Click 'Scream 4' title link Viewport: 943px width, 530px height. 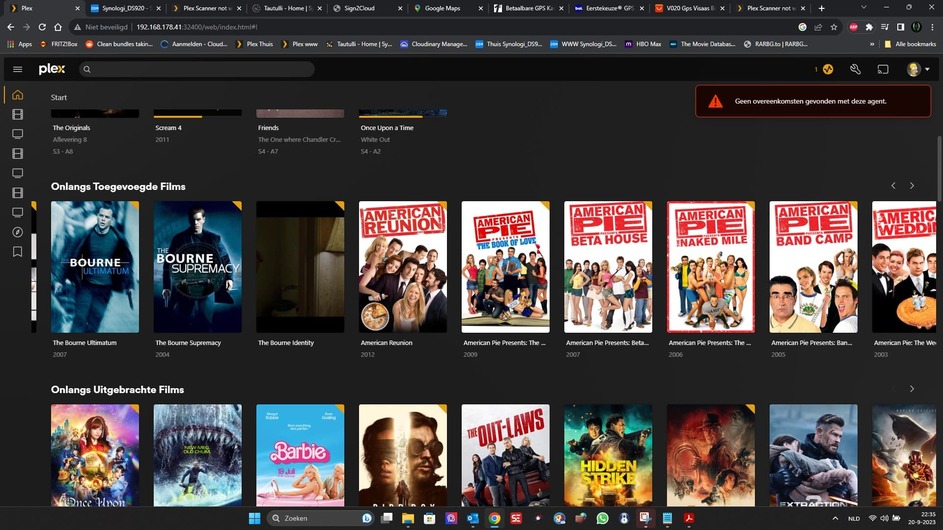[168, 128]
